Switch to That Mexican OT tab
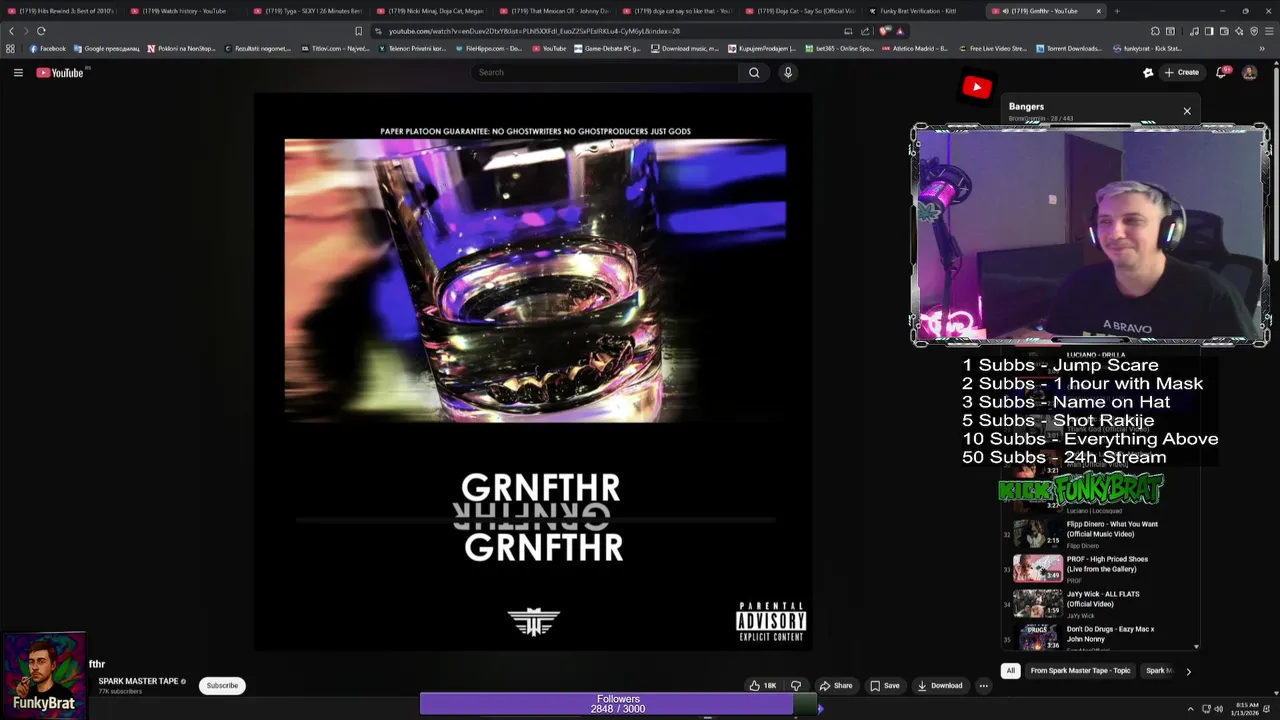The height and width of the screenshot is (720, 1280). pyautogui.click(x=554, y=11)
